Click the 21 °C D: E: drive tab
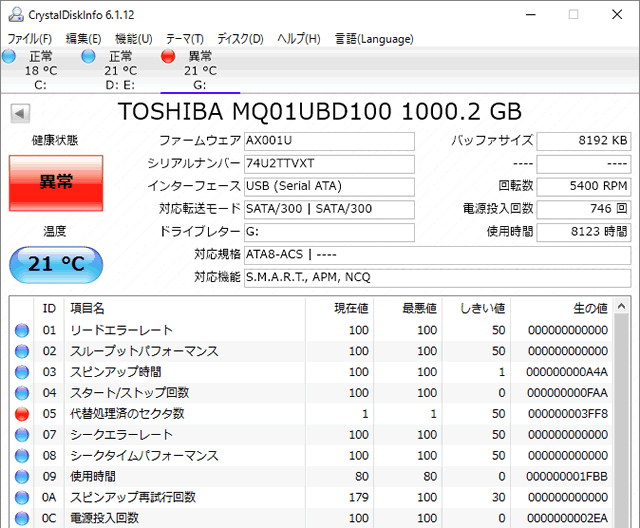This screenshot has width=640, height=528. pyautogui.click(x=120, y=70)
